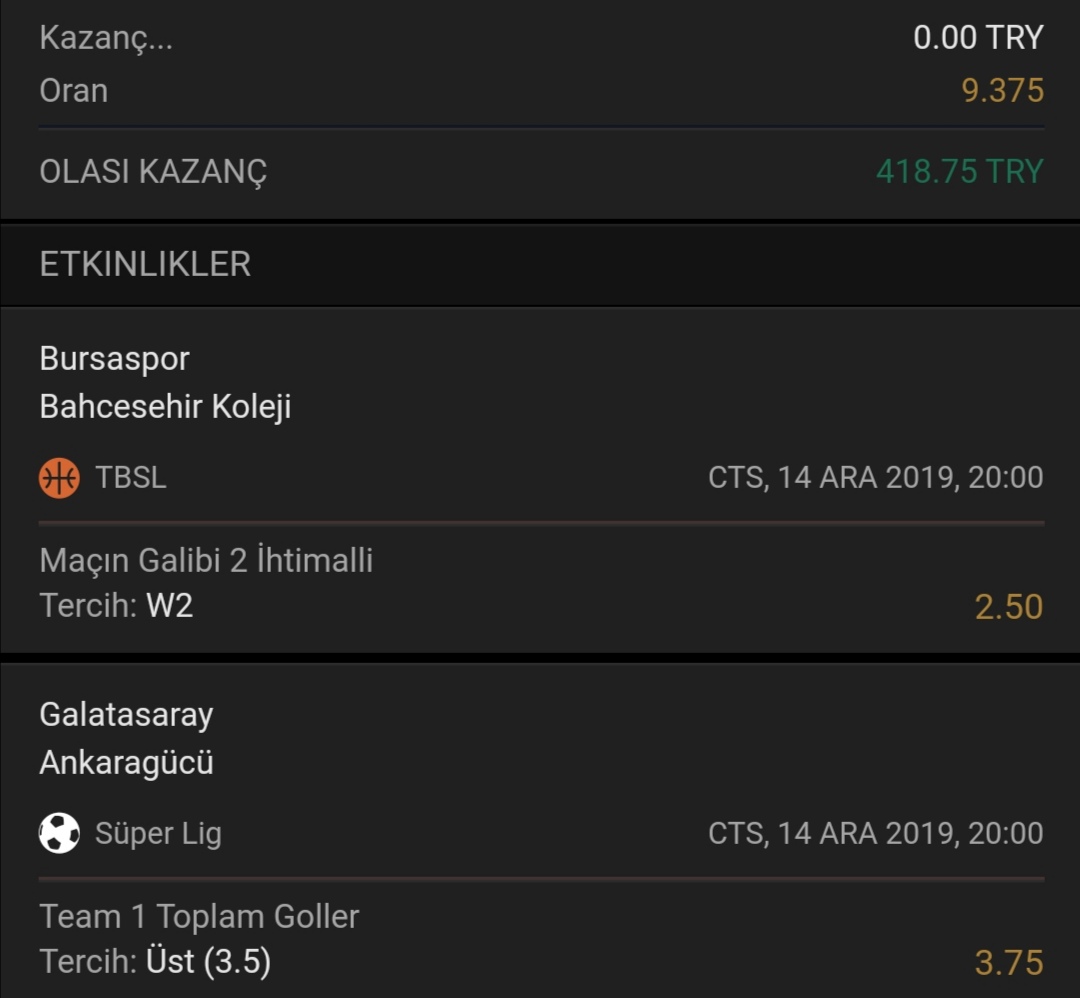Tap the soccer ball icon beside Süper Lig
The image size is (1080, 998).
(59, 833)
